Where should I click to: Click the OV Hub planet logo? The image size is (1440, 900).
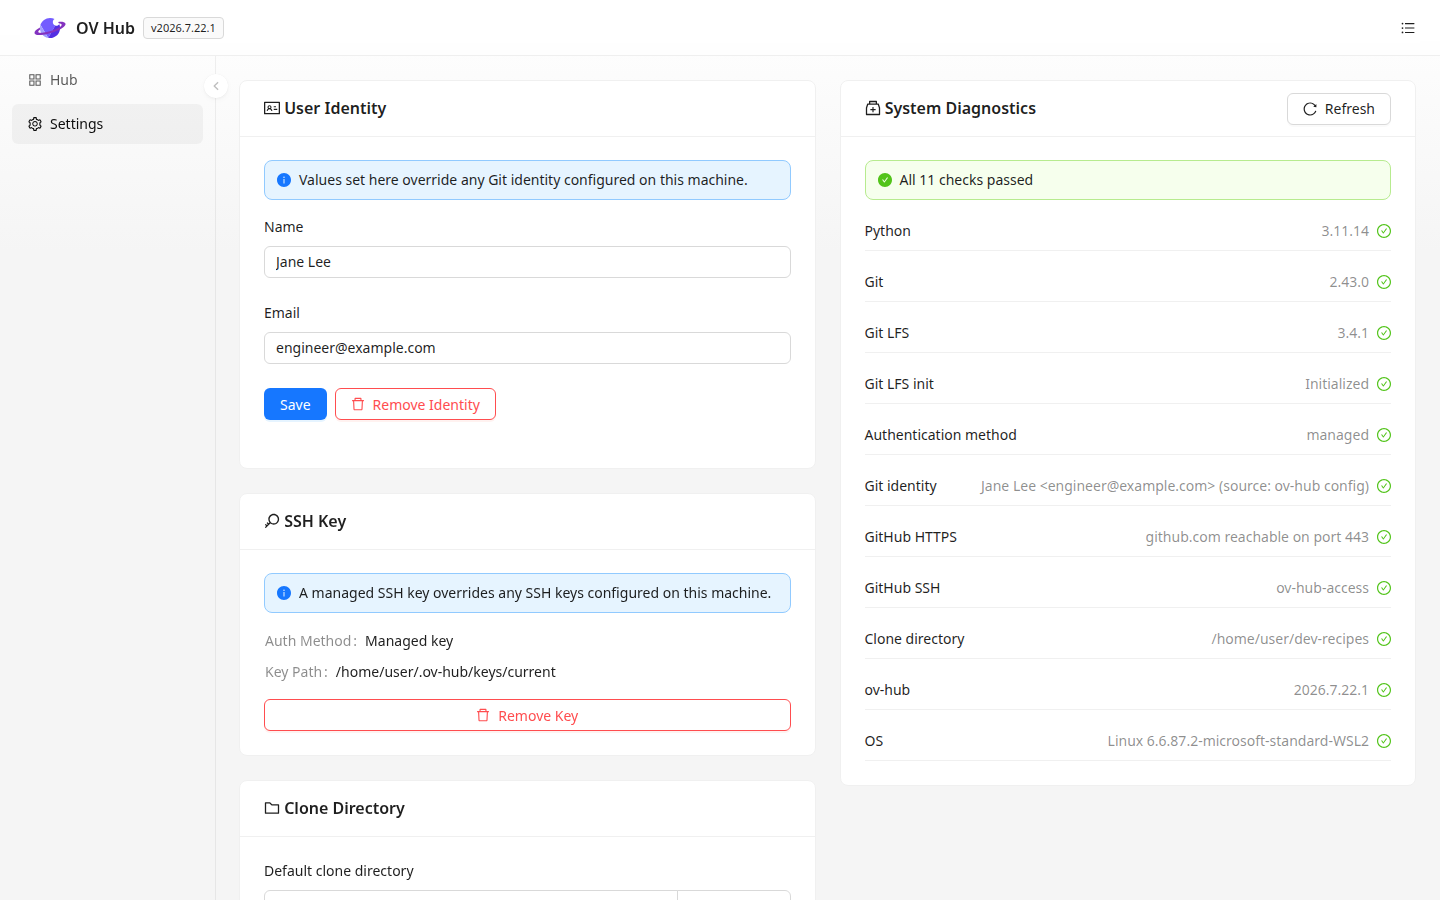(x=49, y=28)
